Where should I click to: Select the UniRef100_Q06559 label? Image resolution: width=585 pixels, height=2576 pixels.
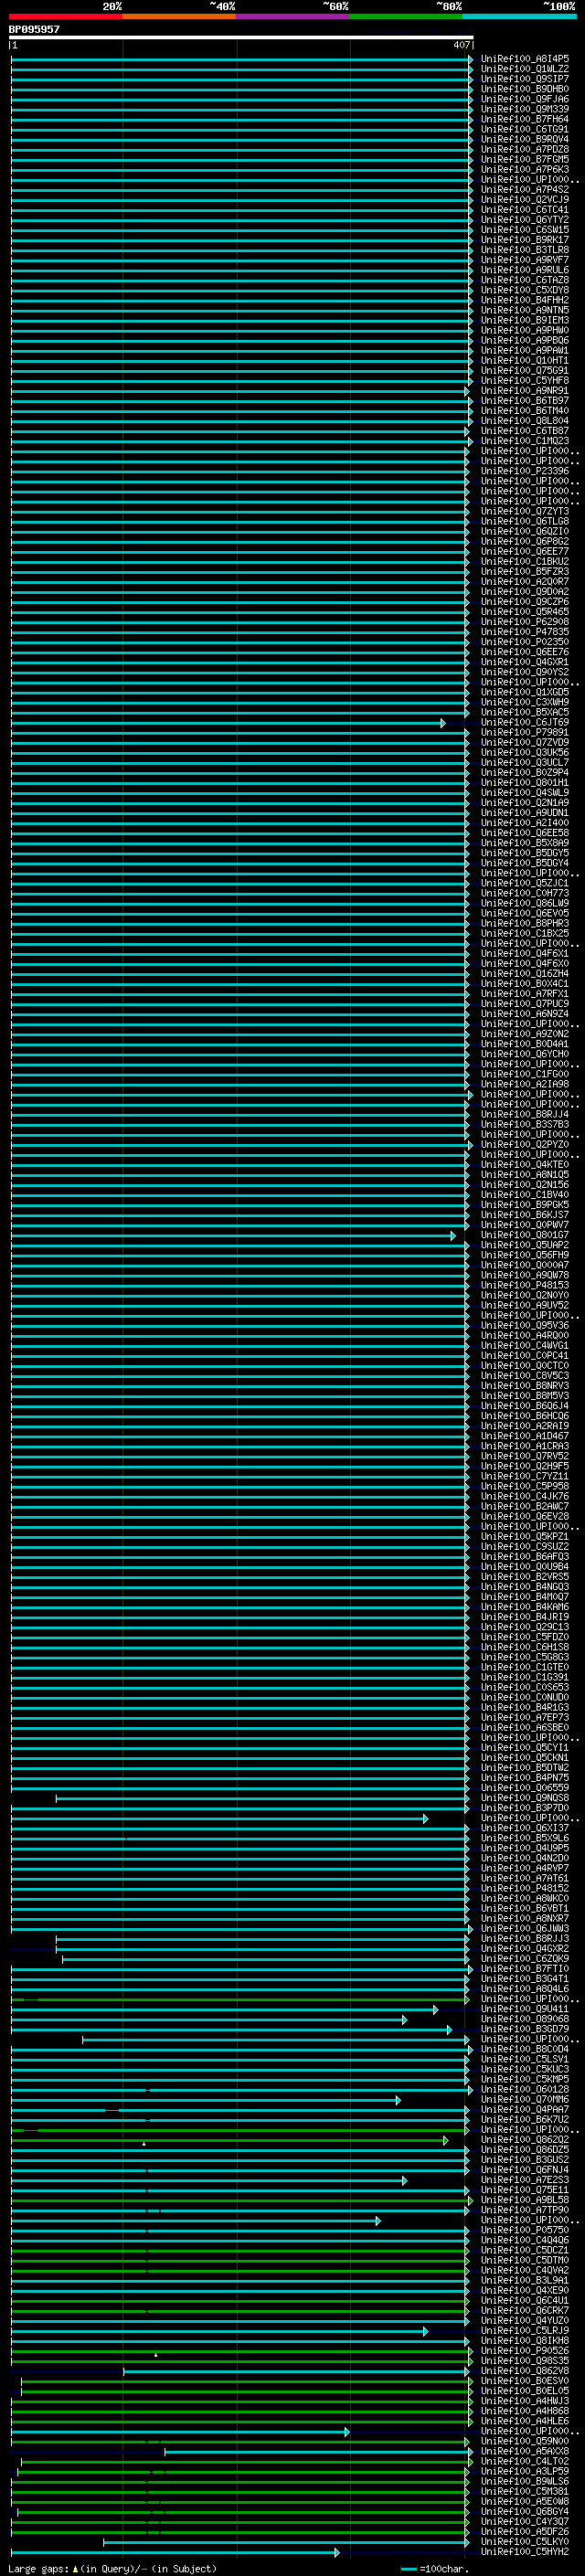[525, 1788]
